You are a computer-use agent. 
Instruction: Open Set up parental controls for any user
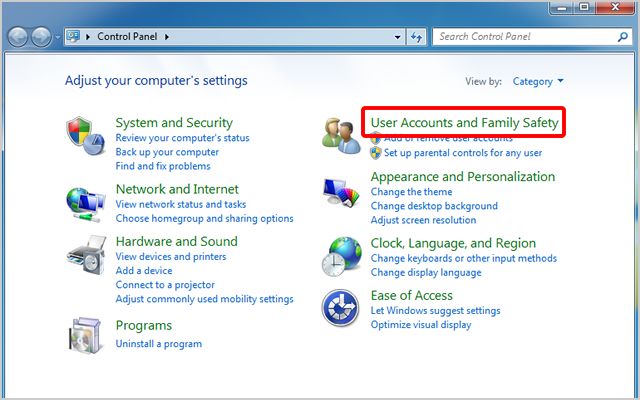coord(462,153)
